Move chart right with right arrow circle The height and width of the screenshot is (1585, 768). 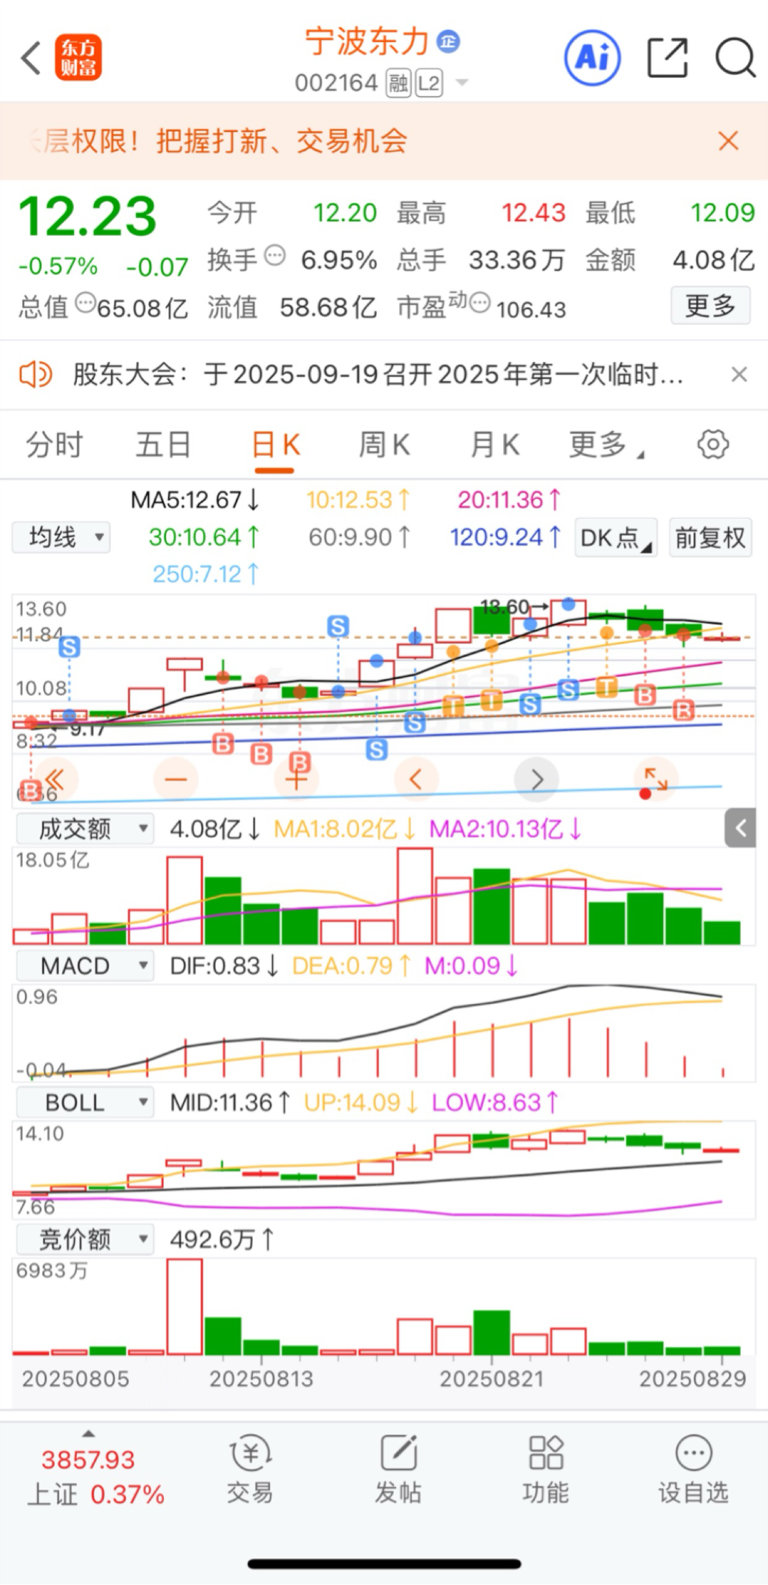click(537, 779)
